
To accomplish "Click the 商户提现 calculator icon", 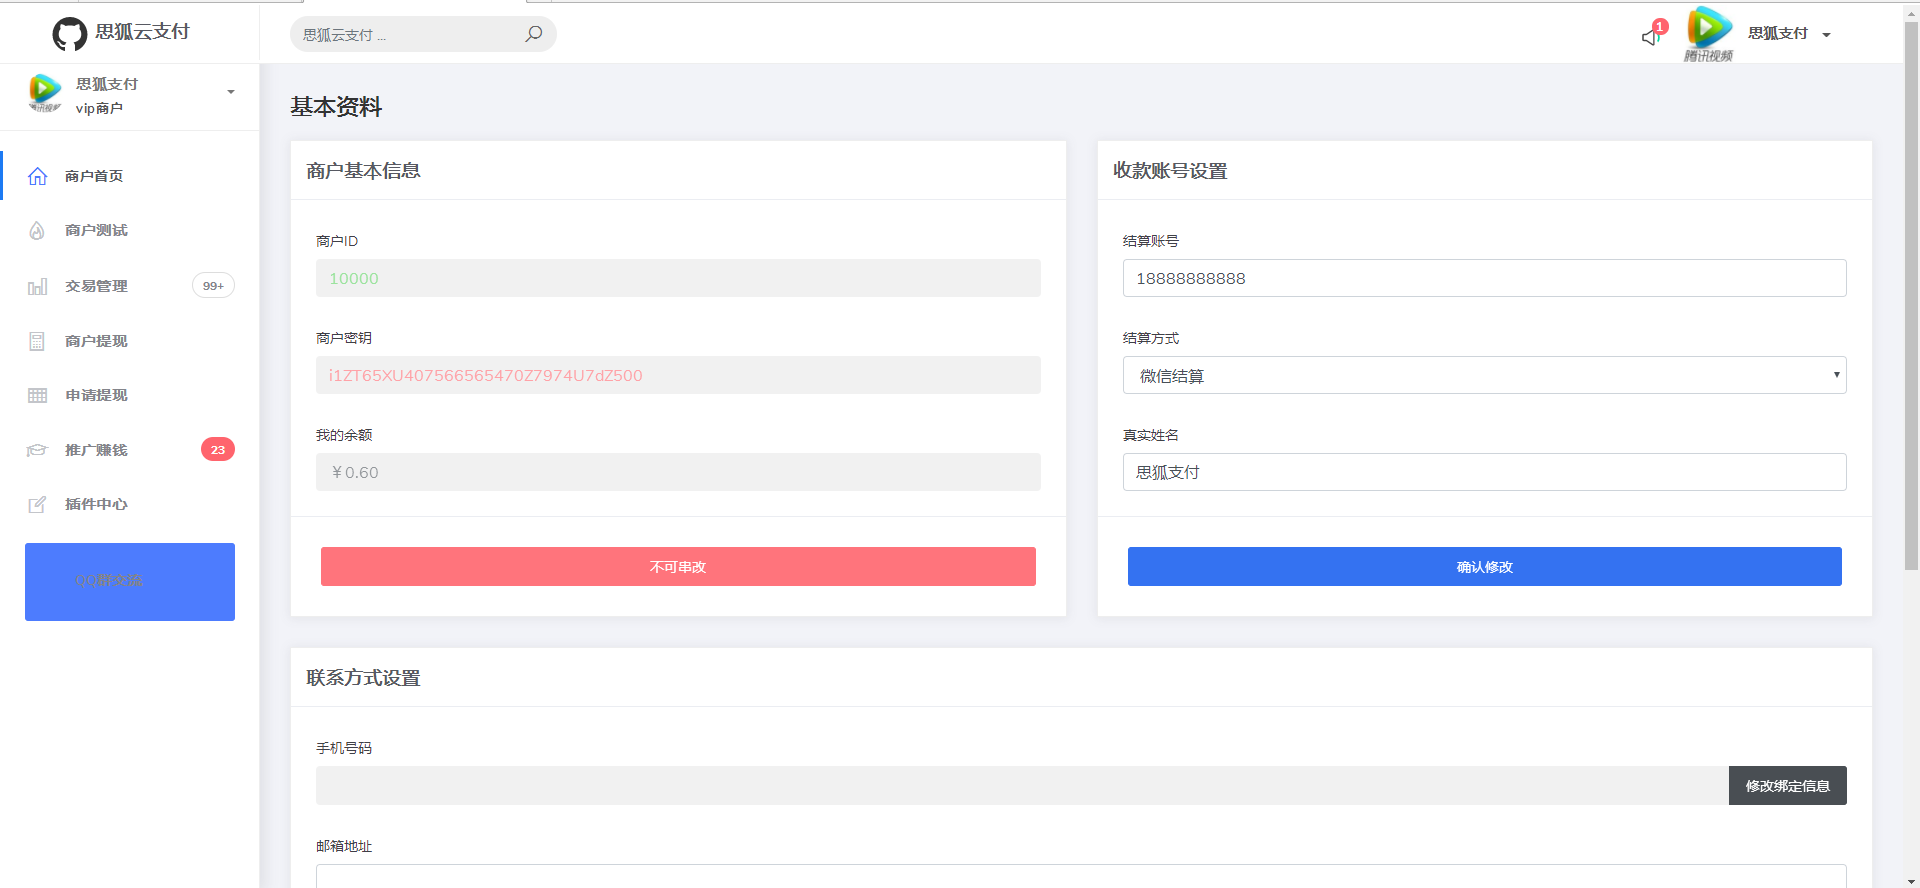I will (x=37, y=342).
